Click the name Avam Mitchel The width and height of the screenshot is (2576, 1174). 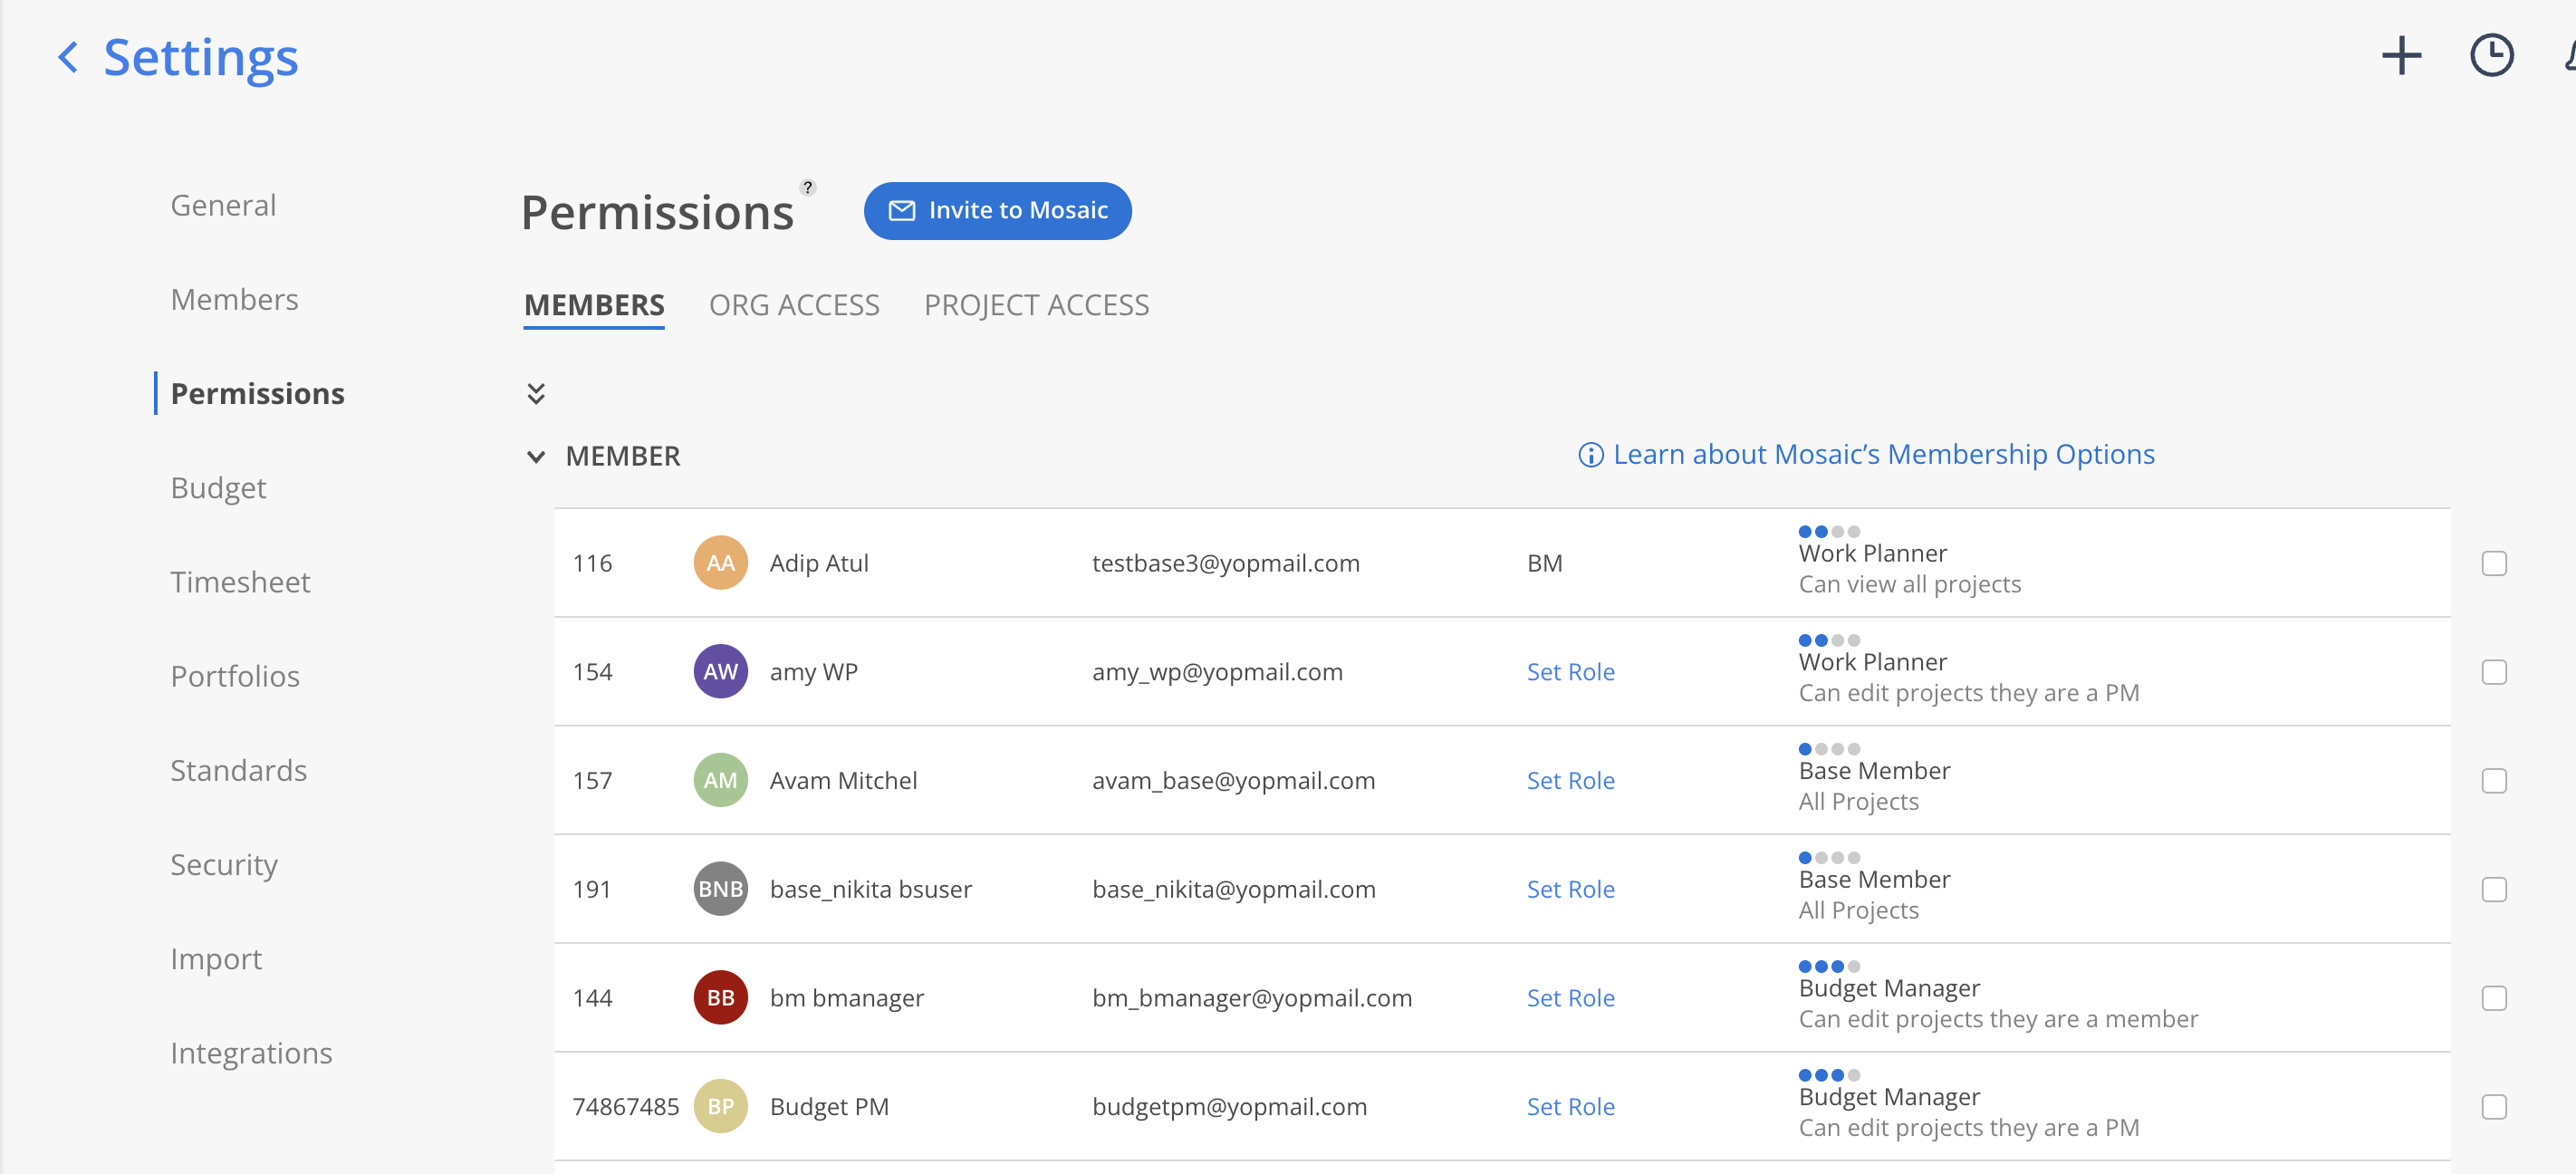(843, 781)
